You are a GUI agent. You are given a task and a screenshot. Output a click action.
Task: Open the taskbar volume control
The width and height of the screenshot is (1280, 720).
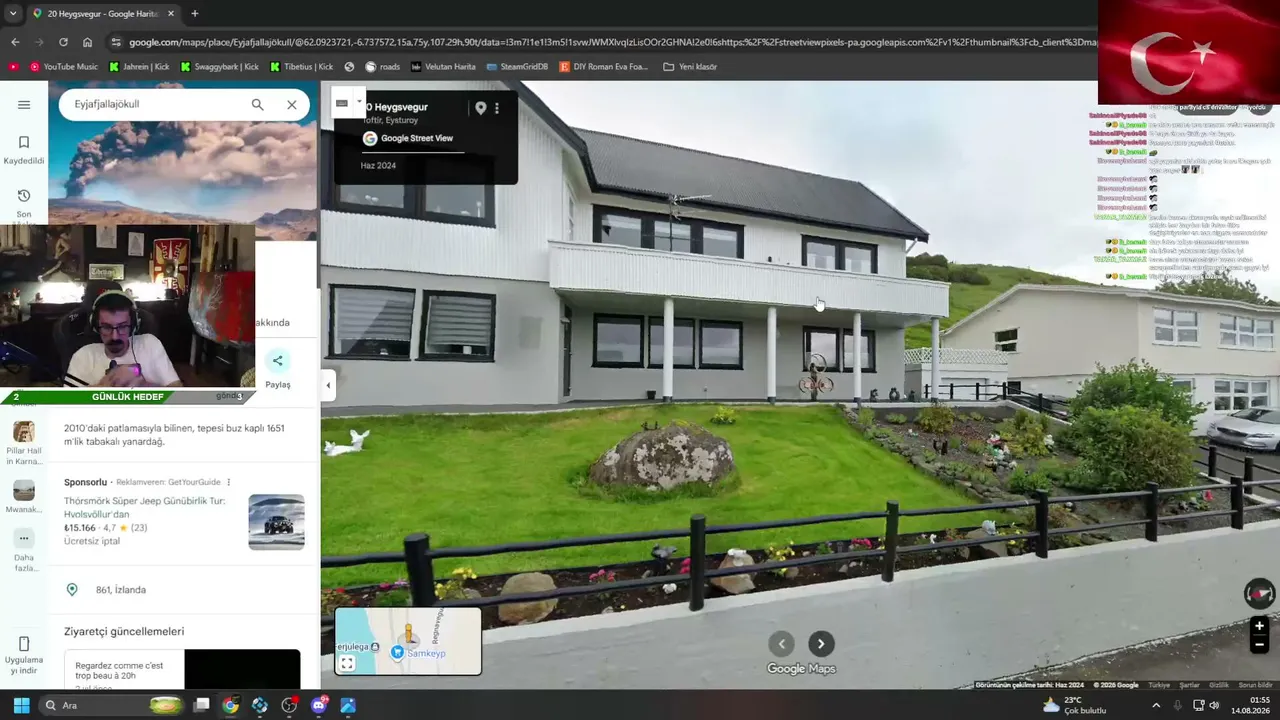coord(1215,705)
